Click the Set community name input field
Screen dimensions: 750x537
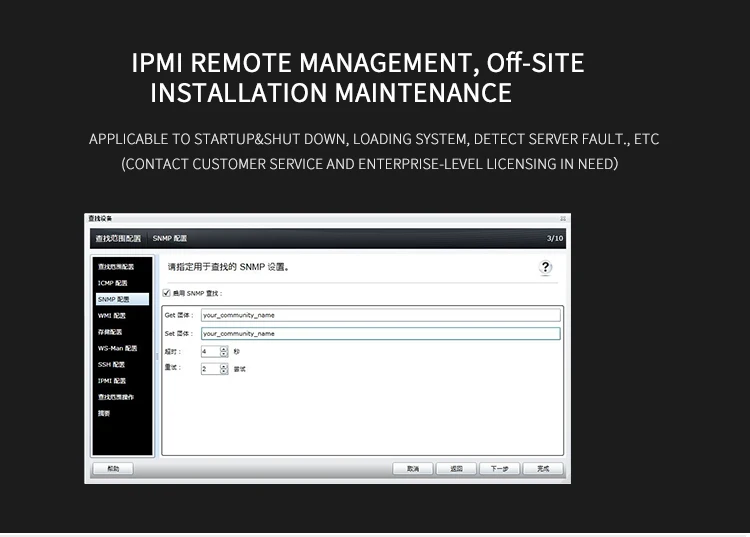[381, 334]
